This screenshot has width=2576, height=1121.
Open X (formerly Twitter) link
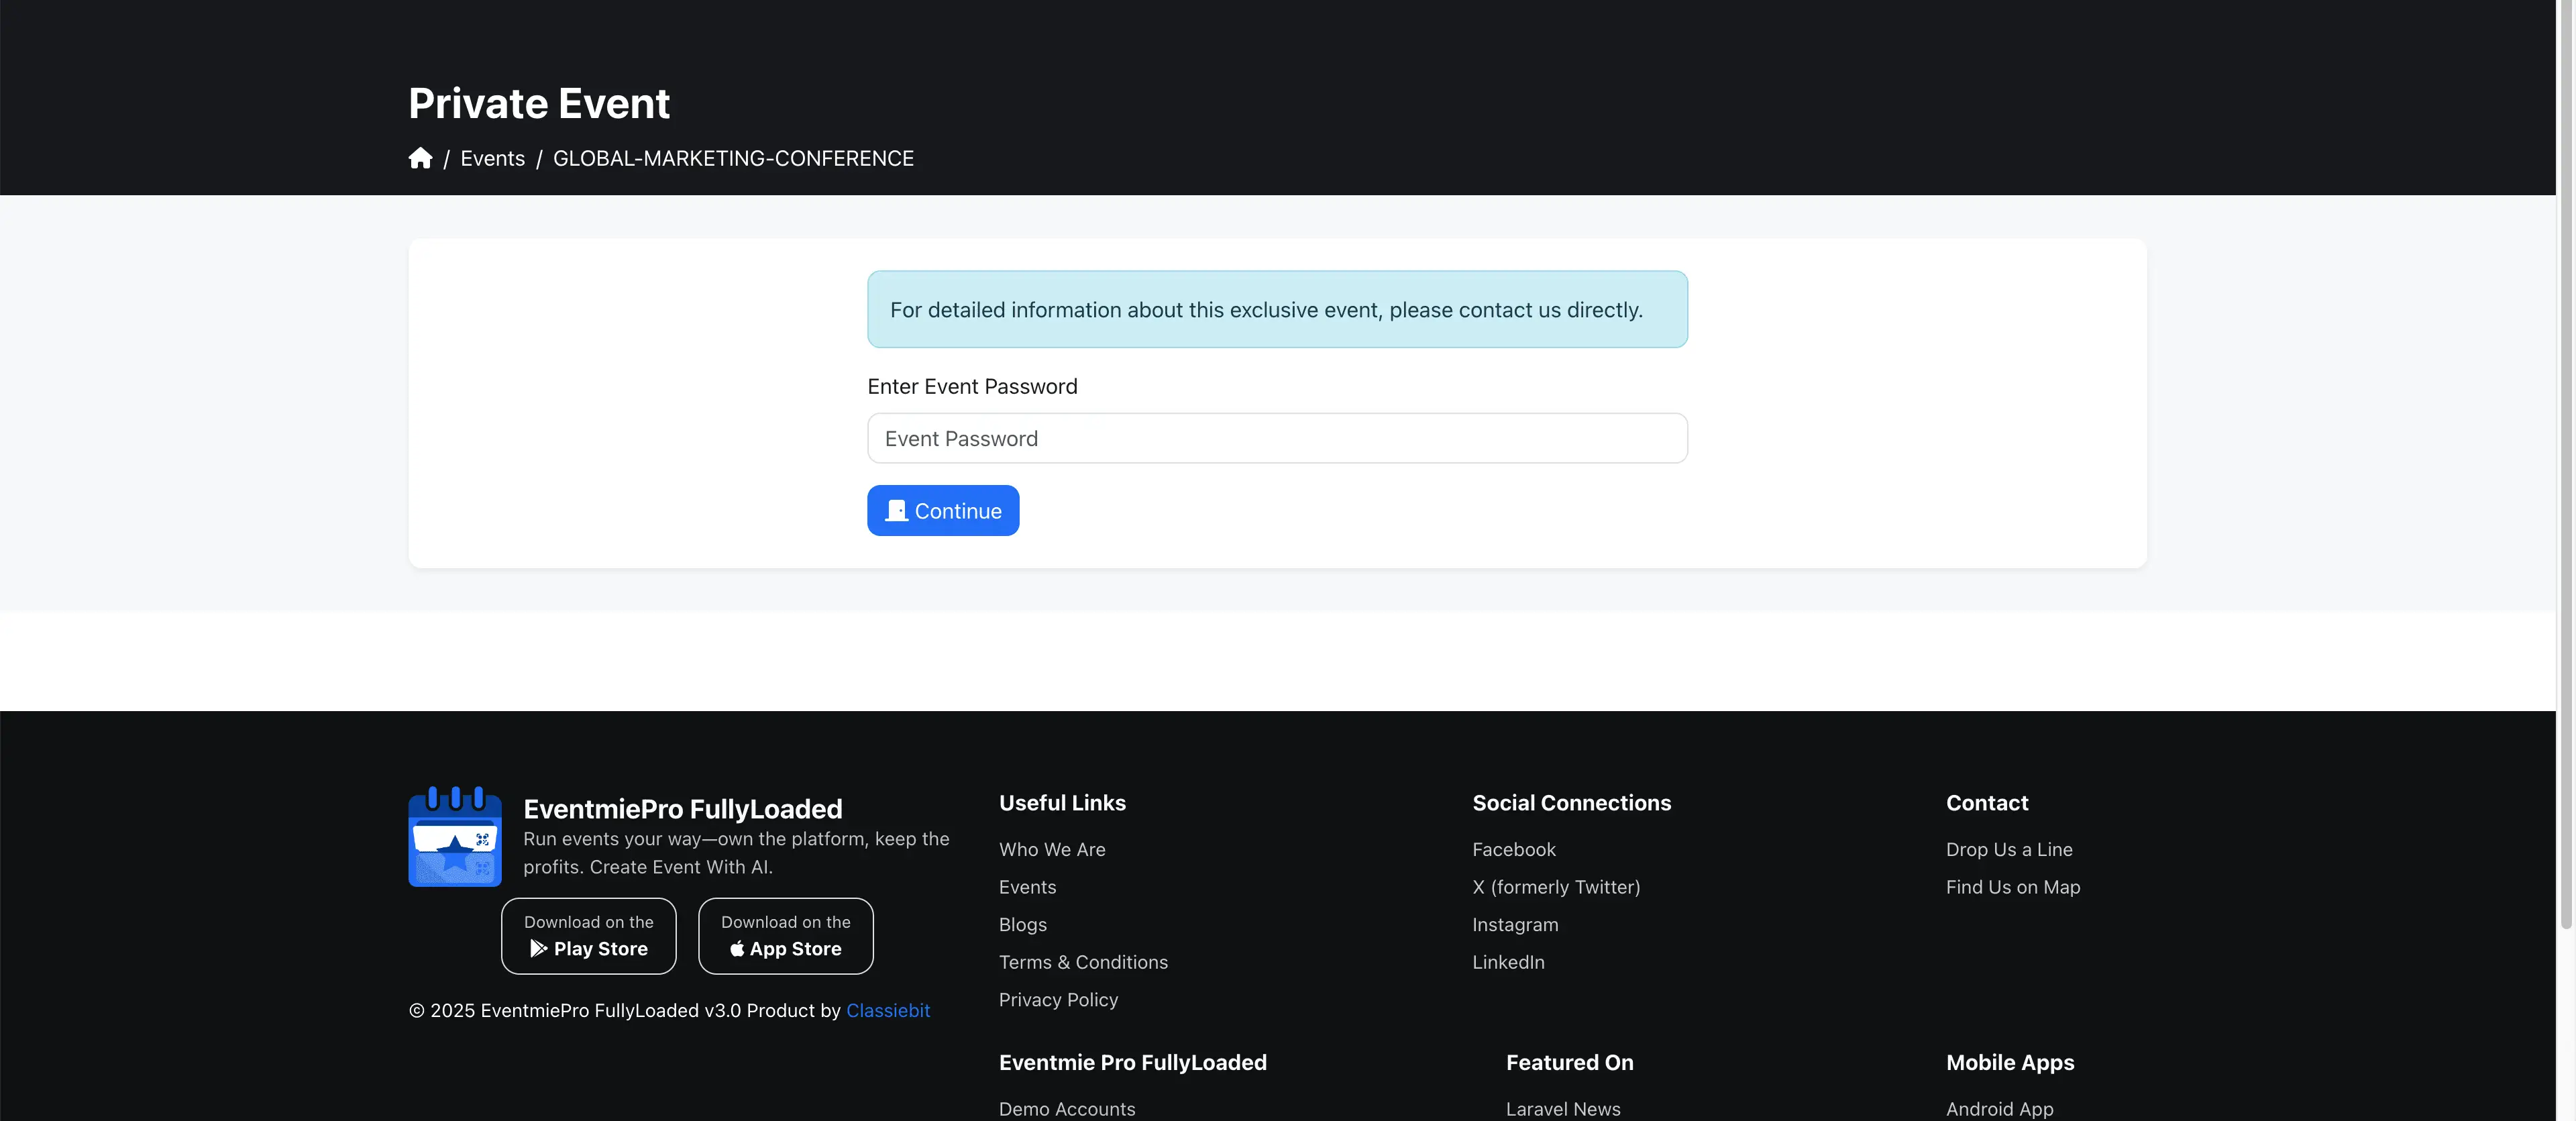[x=1556, y=887]
